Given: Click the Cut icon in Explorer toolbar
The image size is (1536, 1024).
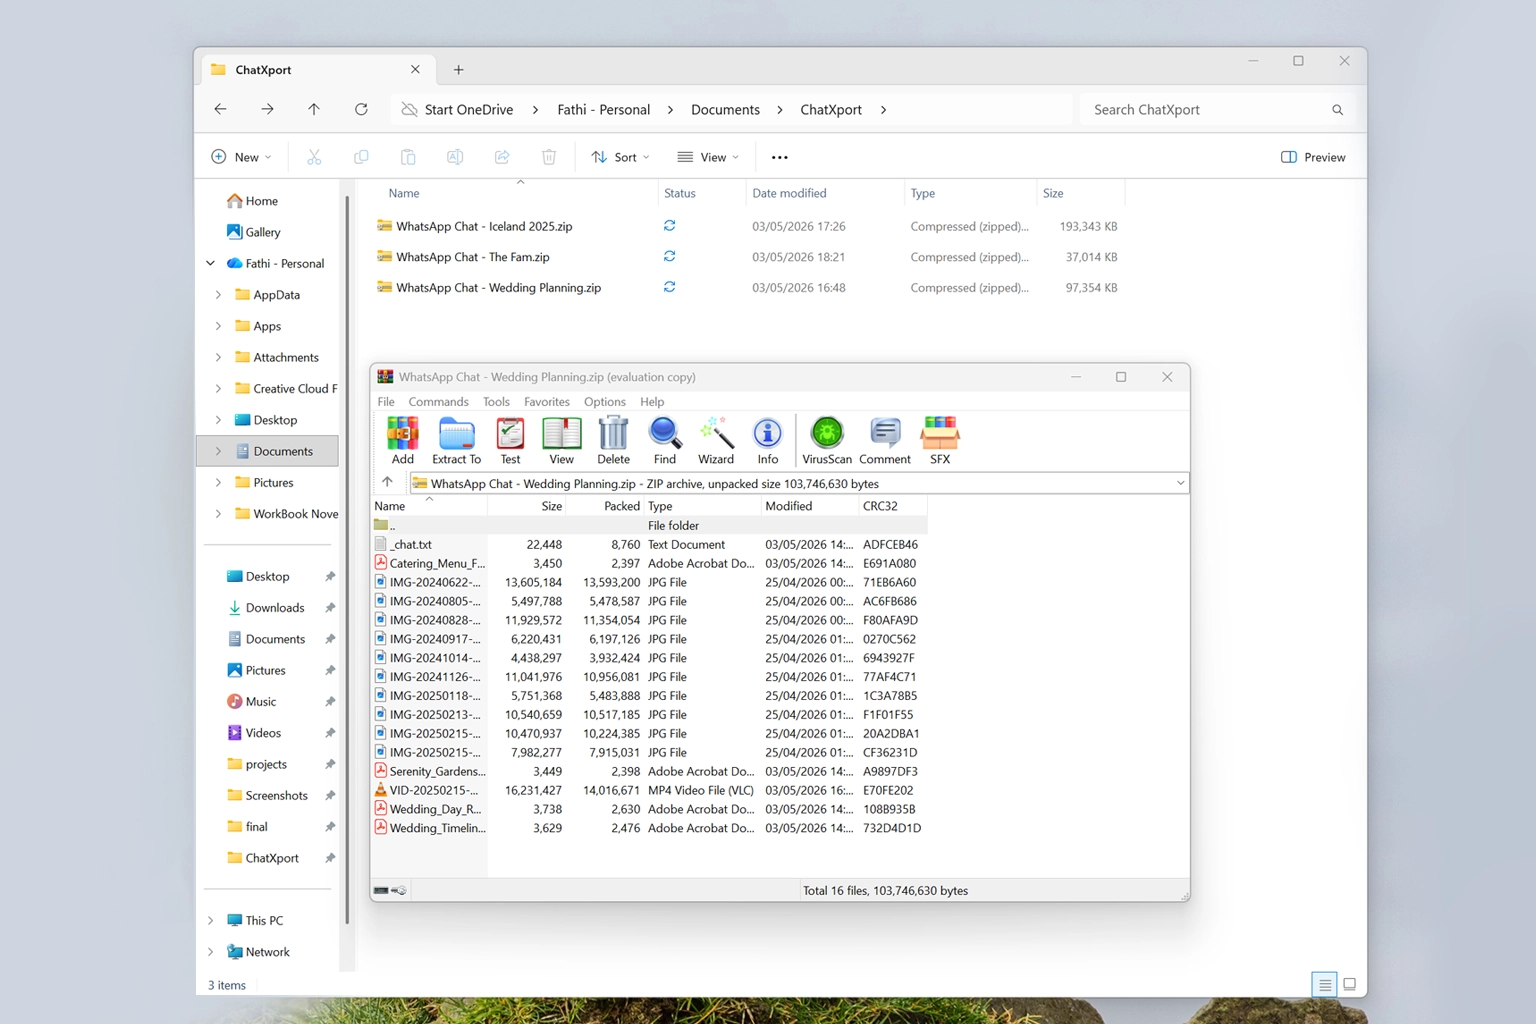Looking at the screenshot, I should (314, 157).
